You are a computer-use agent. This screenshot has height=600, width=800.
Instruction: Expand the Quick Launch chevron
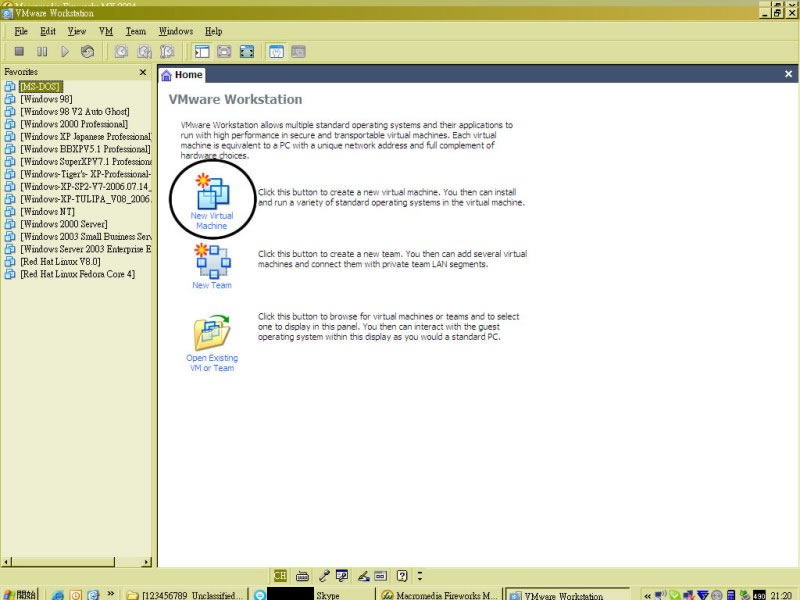click(x=110, y=594)
